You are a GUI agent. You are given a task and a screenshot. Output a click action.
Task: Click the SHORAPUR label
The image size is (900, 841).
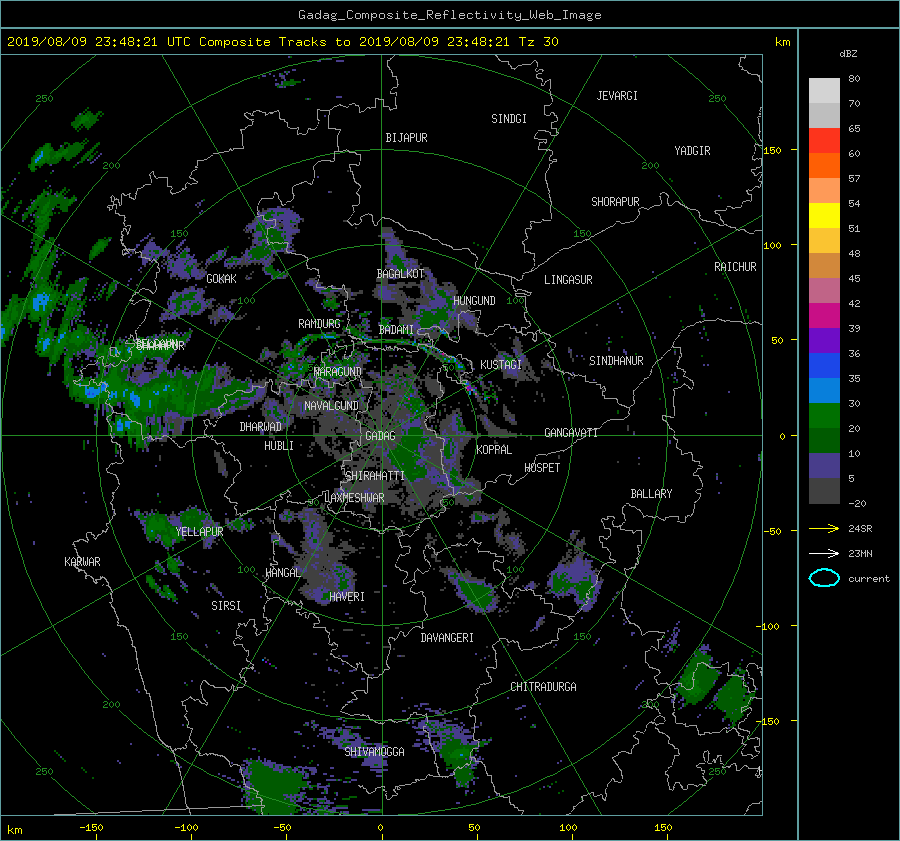pos(615,202)
